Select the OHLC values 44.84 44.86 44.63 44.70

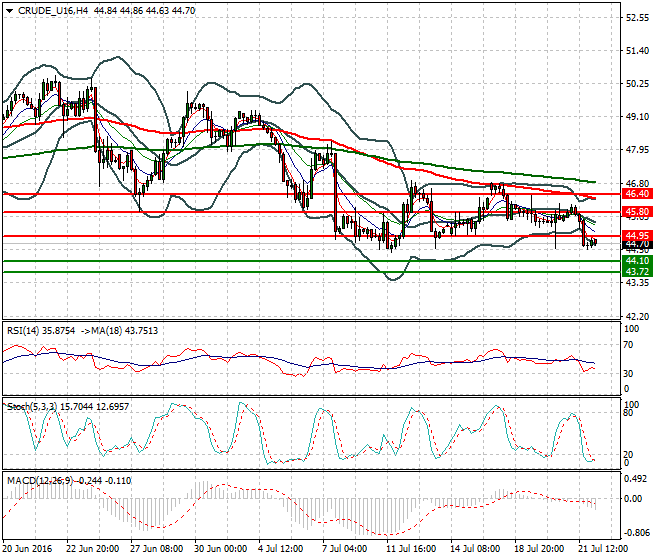point(144,11)
